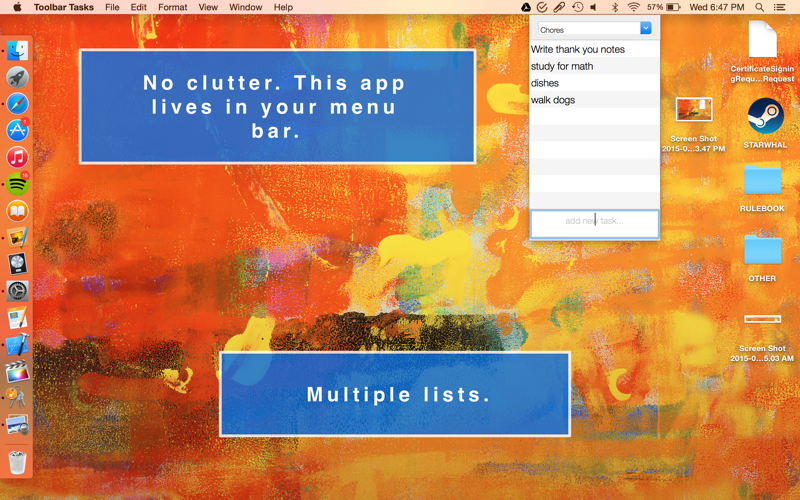Image resolution: width=800 pixels, height=500 pixels.
Task: Expand the Chores list dropdown arrow
Action: [x=645, y=28]
